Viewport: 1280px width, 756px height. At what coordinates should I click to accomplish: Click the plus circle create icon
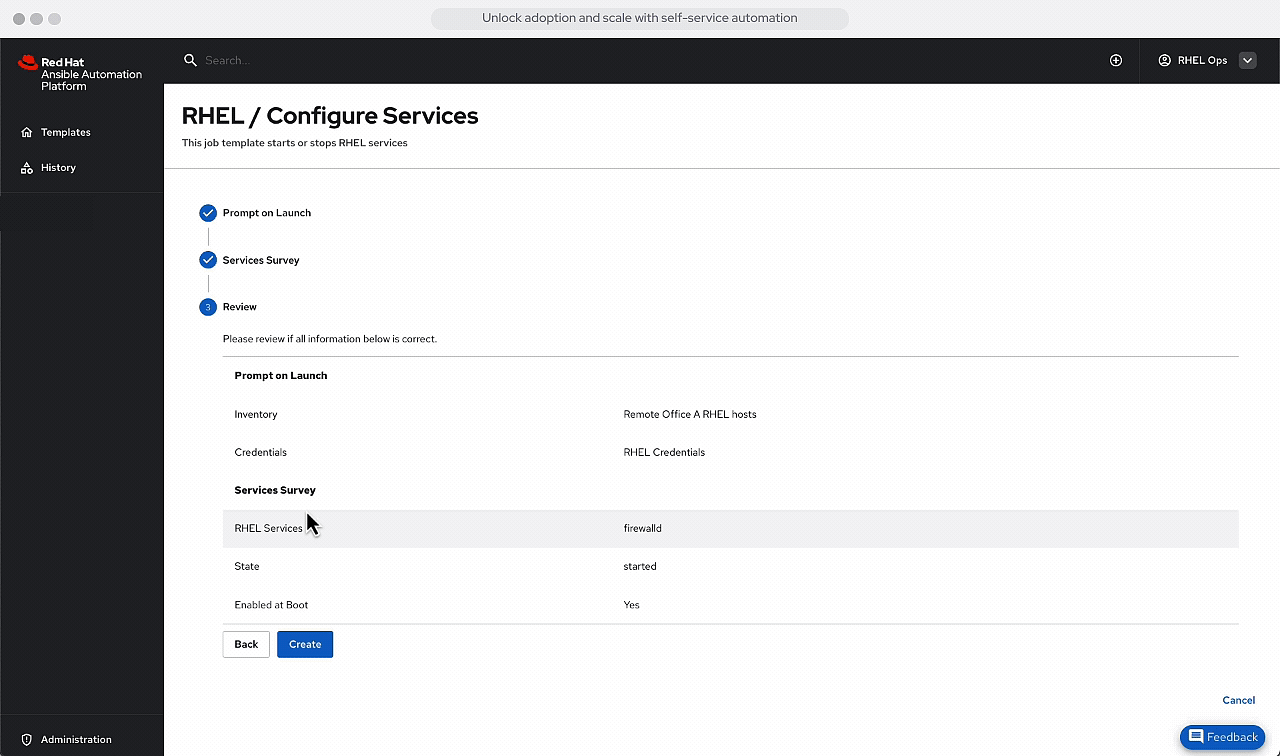coord(1116,60)
